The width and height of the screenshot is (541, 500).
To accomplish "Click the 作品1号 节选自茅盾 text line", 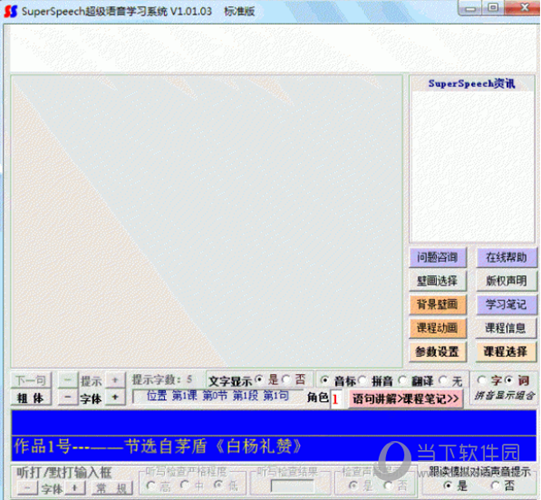I will [274, 448].
